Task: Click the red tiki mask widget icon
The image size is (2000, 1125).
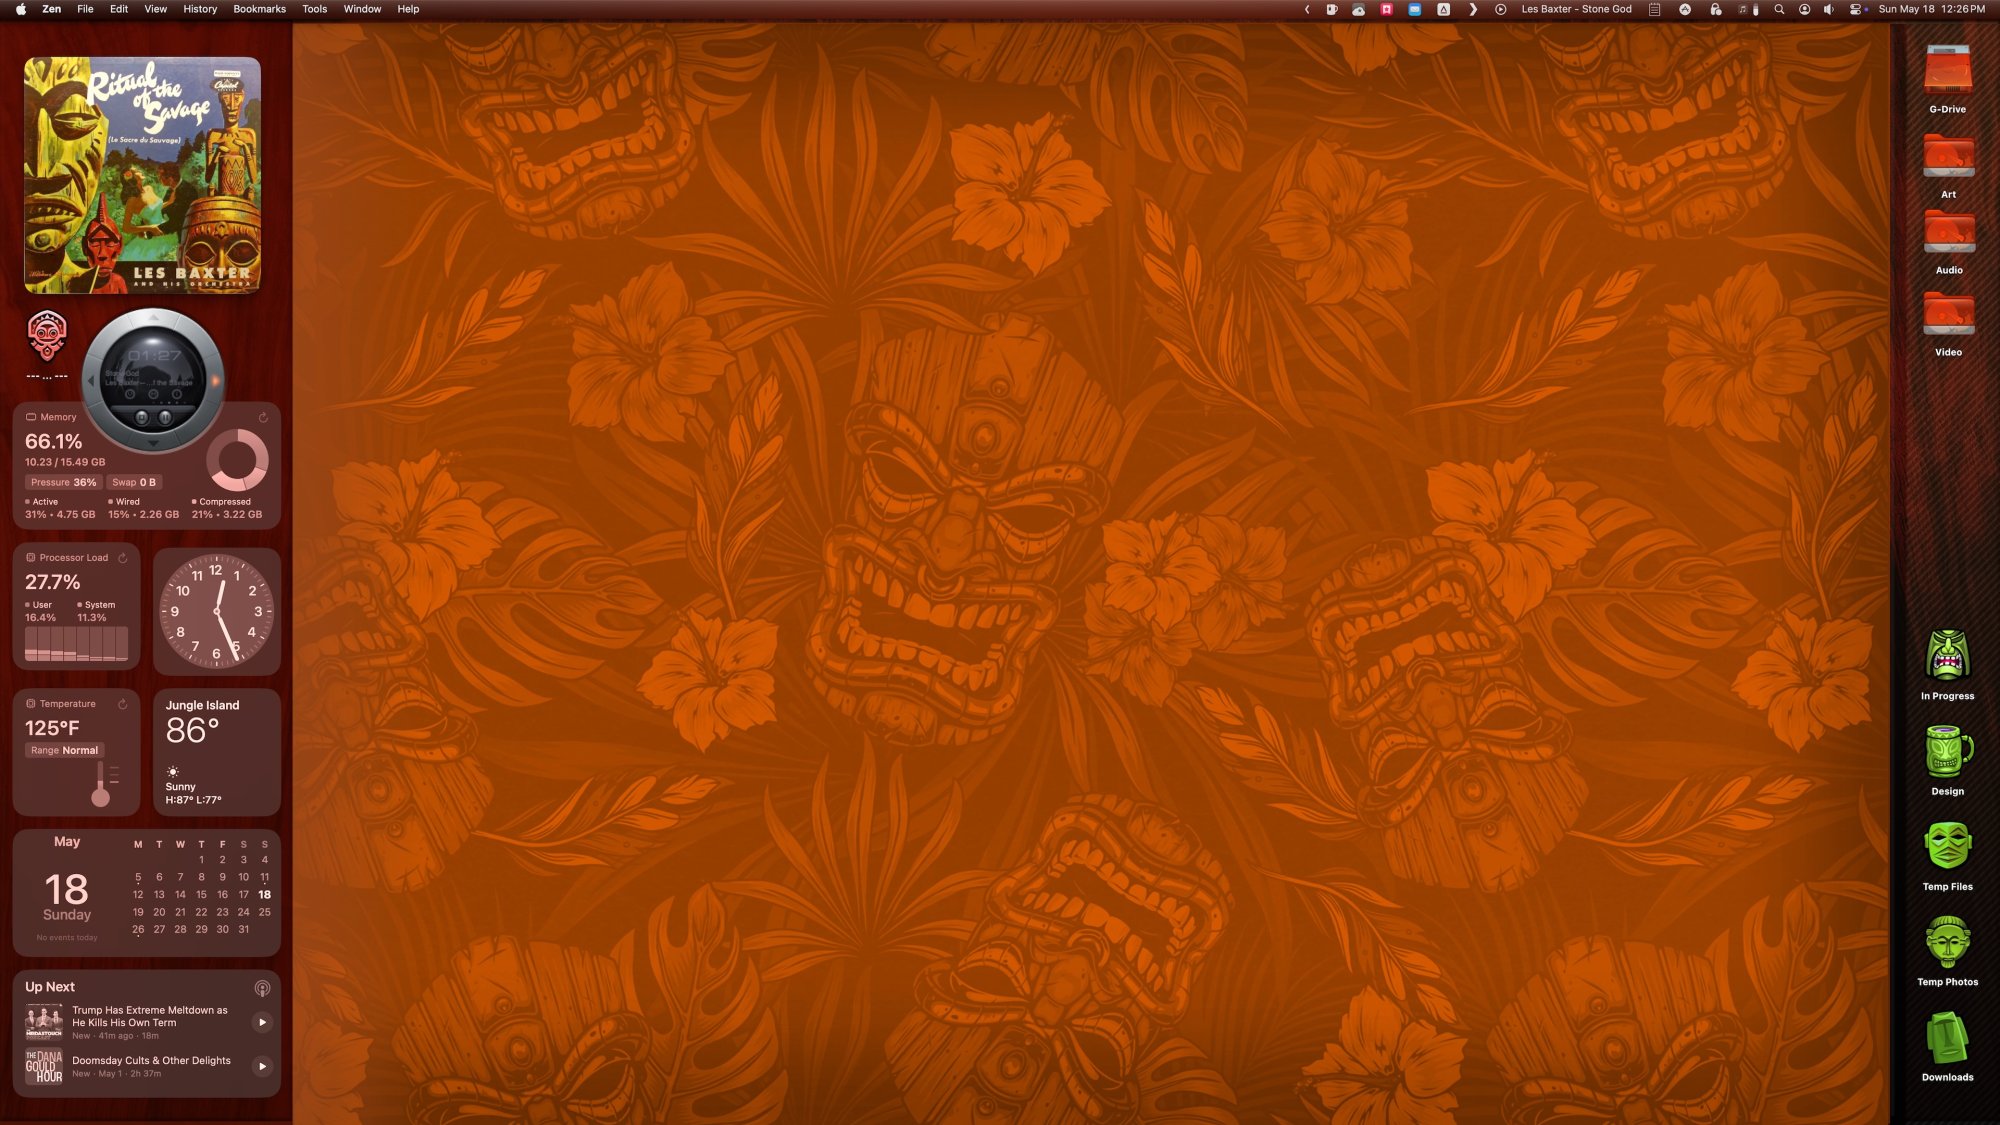Action: (47, 335)
